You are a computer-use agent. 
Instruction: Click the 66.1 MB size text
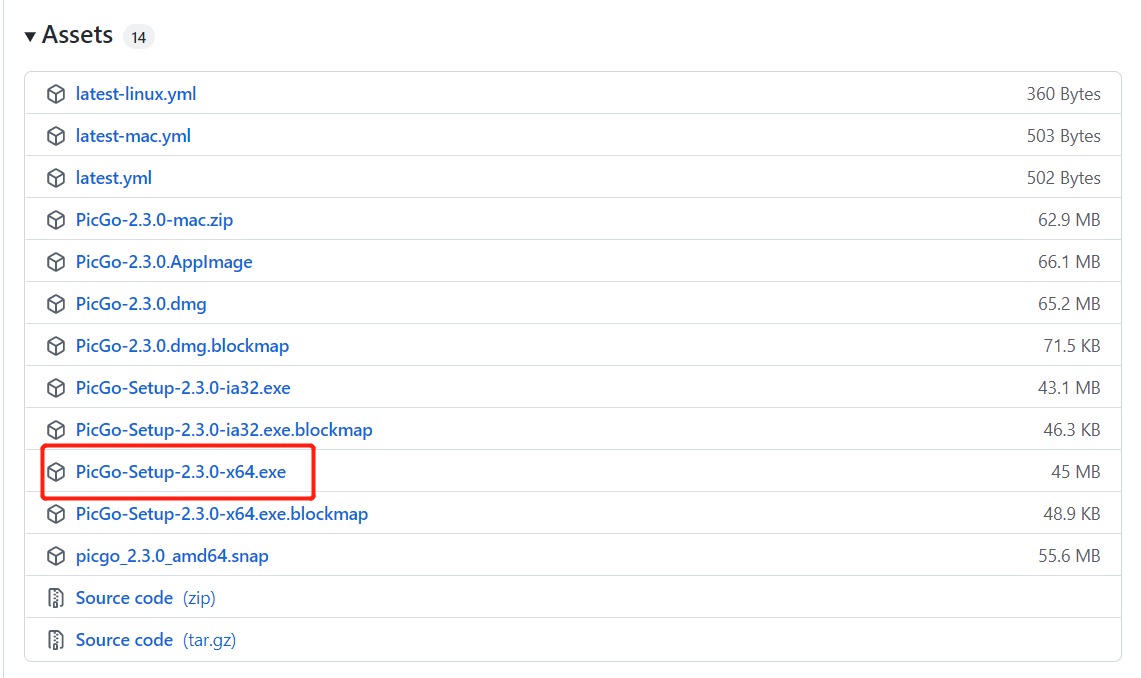point(1069,262)
